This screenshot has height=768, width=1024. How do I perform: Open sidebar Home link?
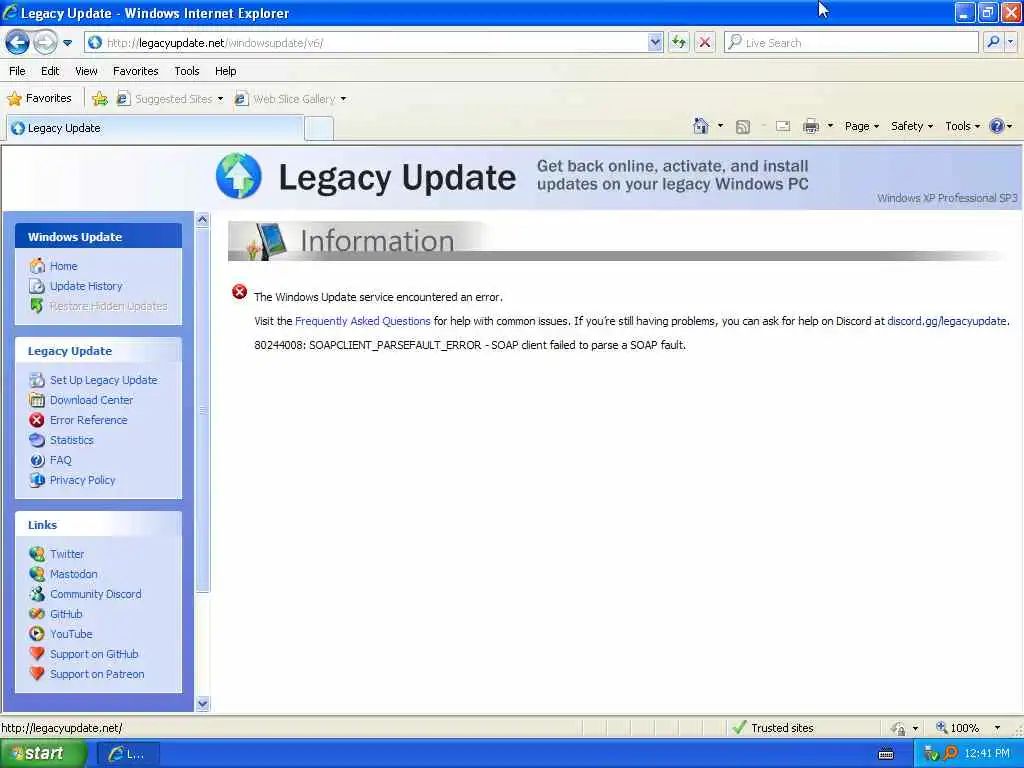[x=63, y=266]
